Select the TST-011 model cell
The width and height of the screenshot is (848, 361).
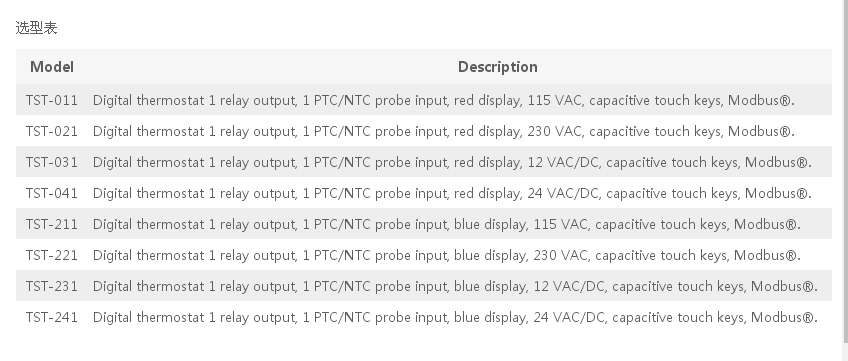[x=52, y=100]
